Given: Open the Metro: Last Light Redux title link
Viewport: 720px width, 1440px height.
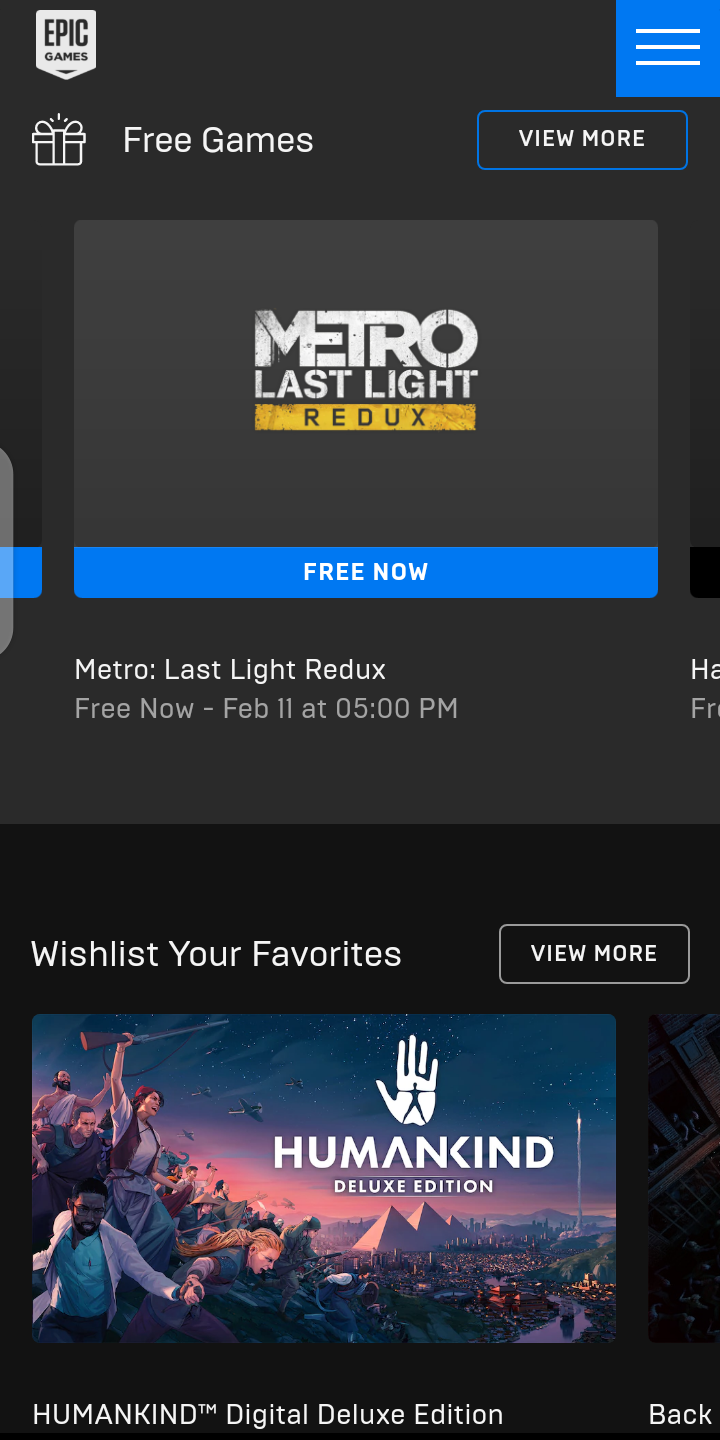Looking at the screenshot, I should tap(230, 669).
